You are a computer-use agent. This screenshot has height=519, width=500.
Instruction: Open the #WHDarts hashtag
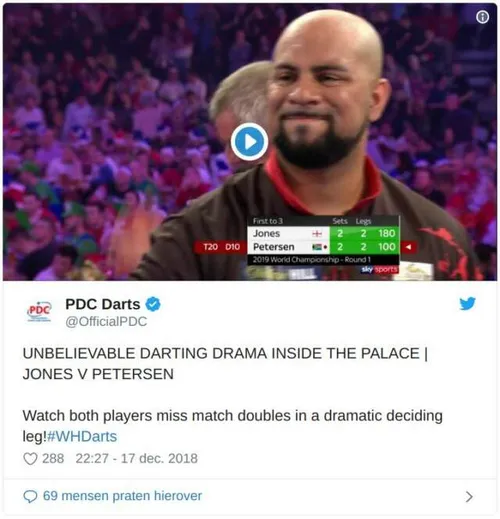point(82,436)
